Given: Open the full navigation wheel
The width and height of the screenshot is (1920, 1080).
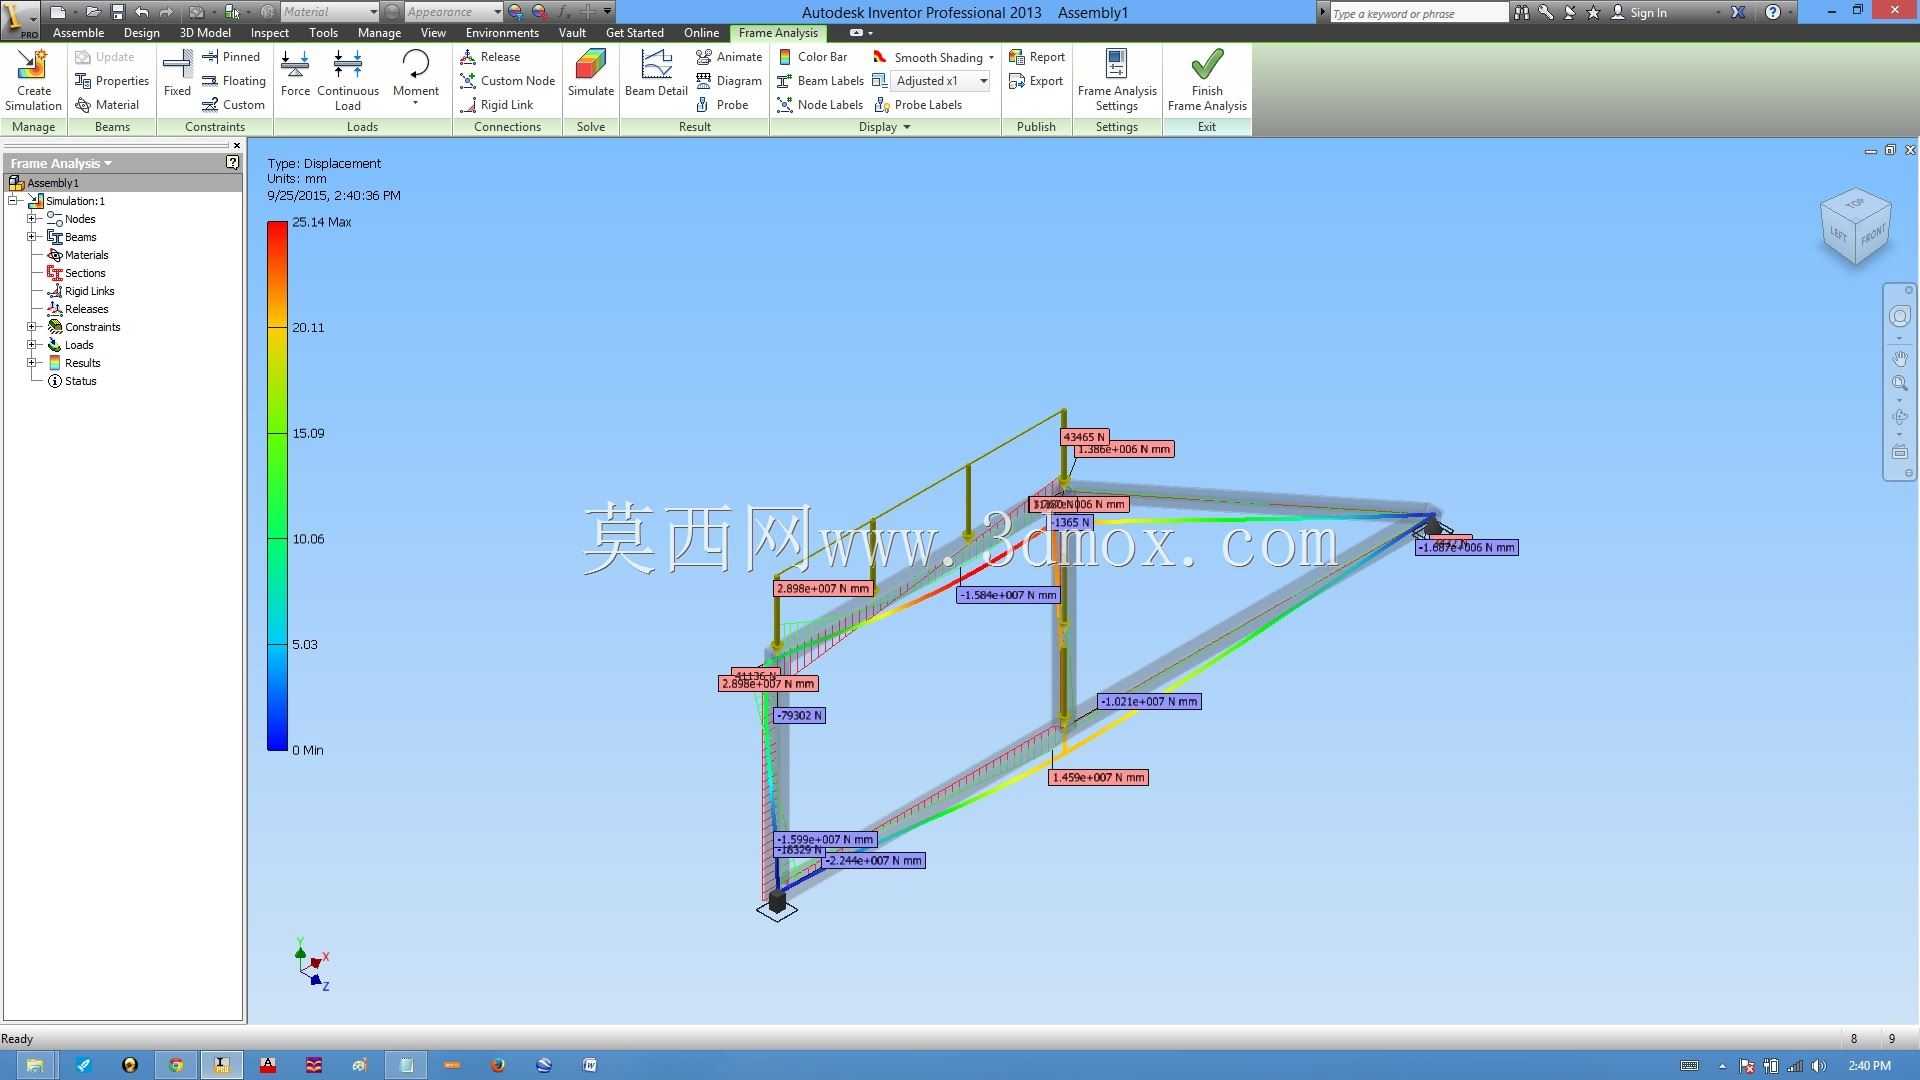Looking at the screenshot, I should tap(1900, 317).
